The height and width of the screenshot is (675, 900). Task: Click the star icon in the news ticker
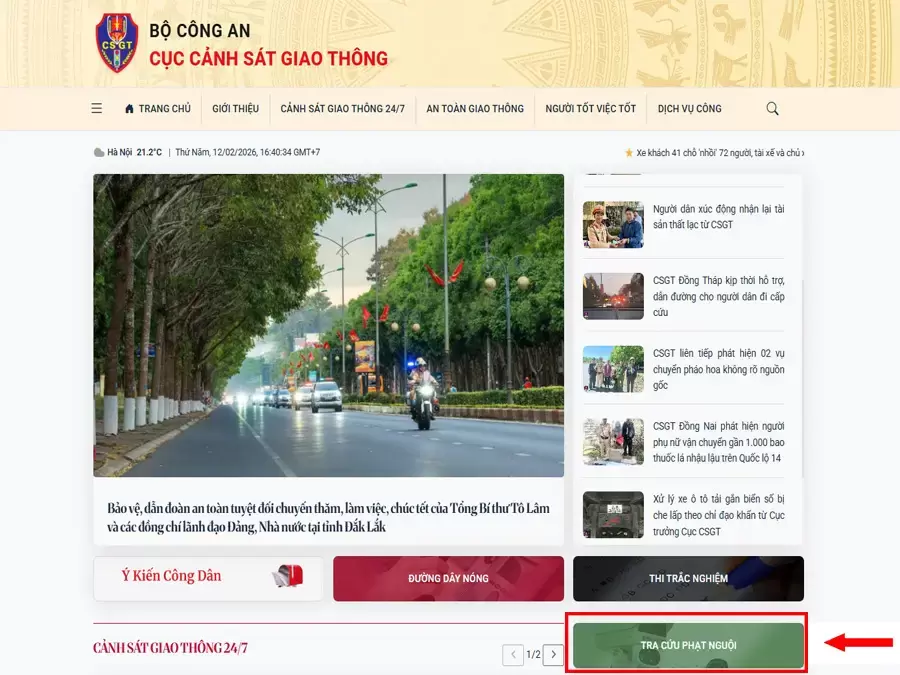pyautogui.click(x=629, y=153)
